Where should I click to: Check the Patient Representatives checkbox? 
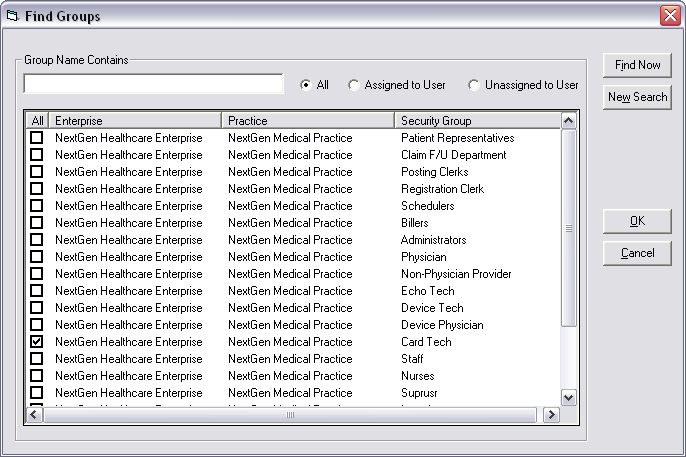[x=37, y=138]
